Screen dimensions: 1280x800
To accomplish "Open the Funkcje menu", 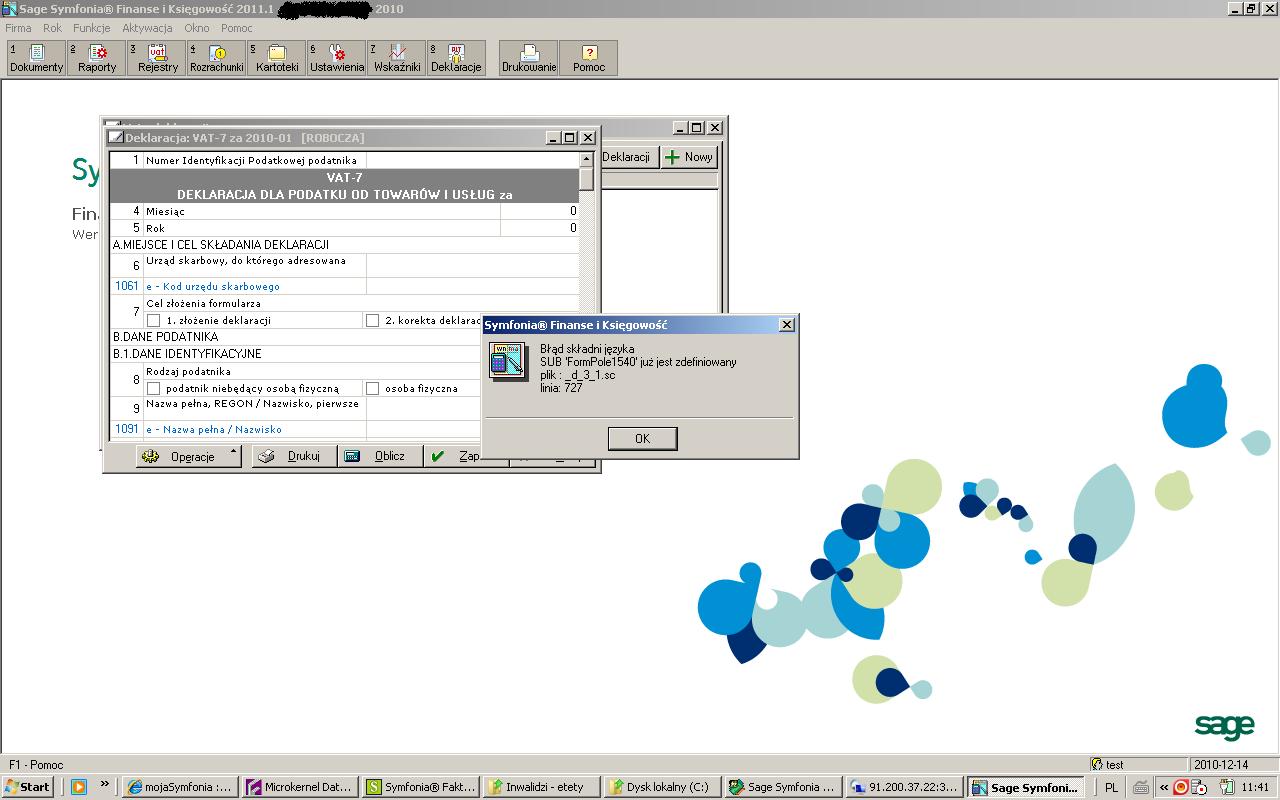I will [91, 28].
